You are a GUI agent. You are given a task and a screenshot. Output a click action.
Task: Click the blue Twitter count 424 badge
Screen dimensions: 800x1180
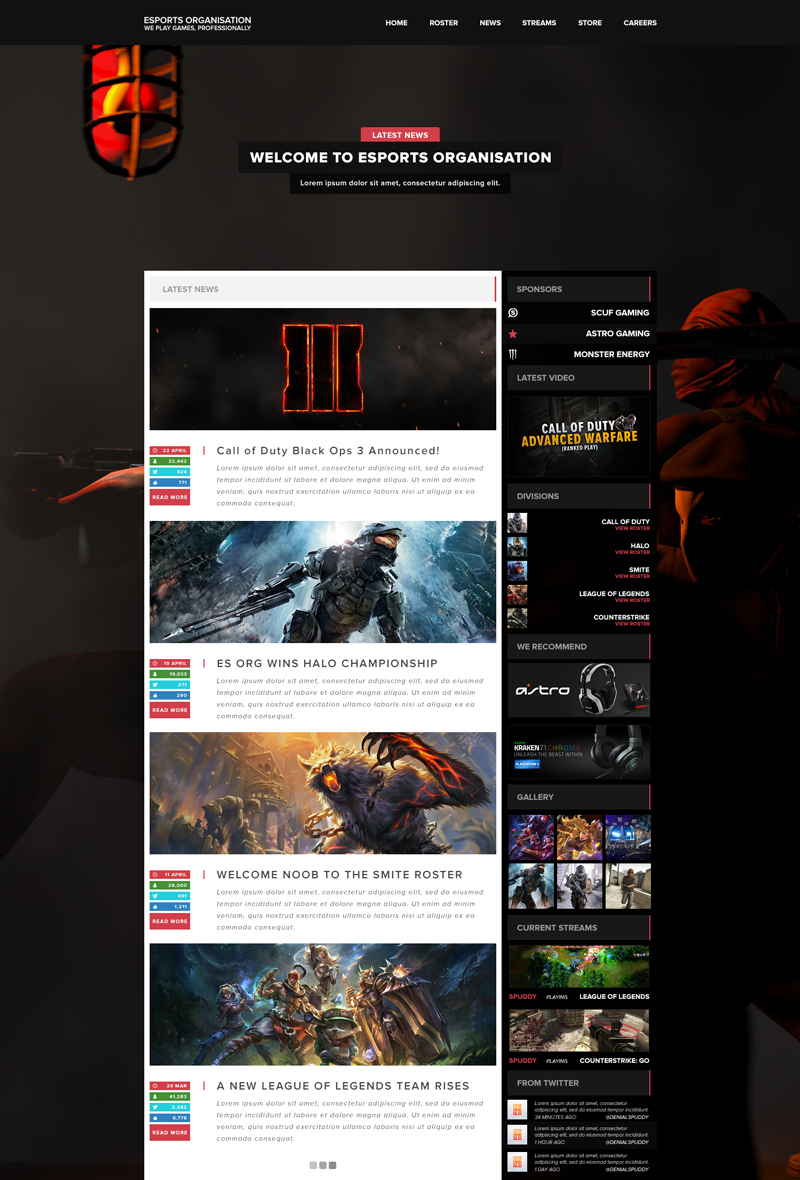(x=169, y=472)
